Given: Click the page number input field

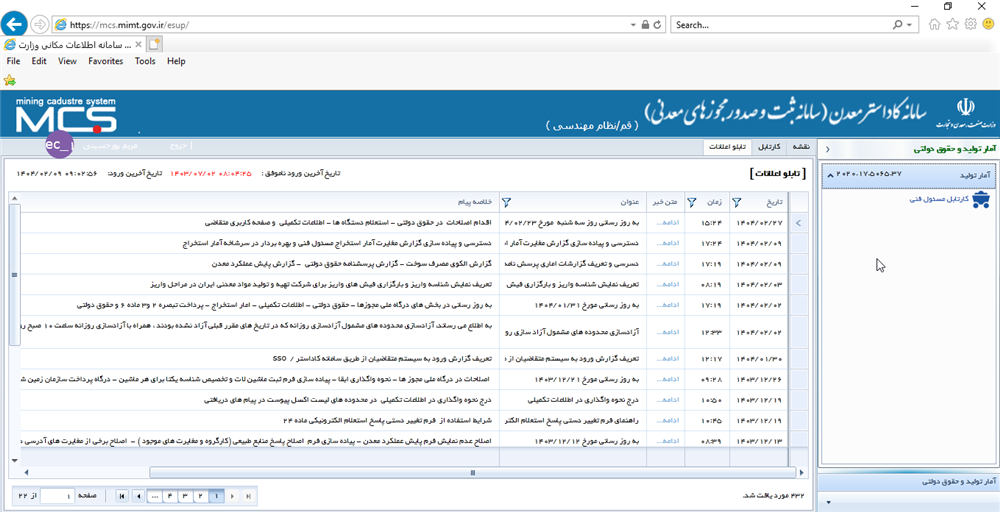Looking at the screenshot, I should 55,495.
